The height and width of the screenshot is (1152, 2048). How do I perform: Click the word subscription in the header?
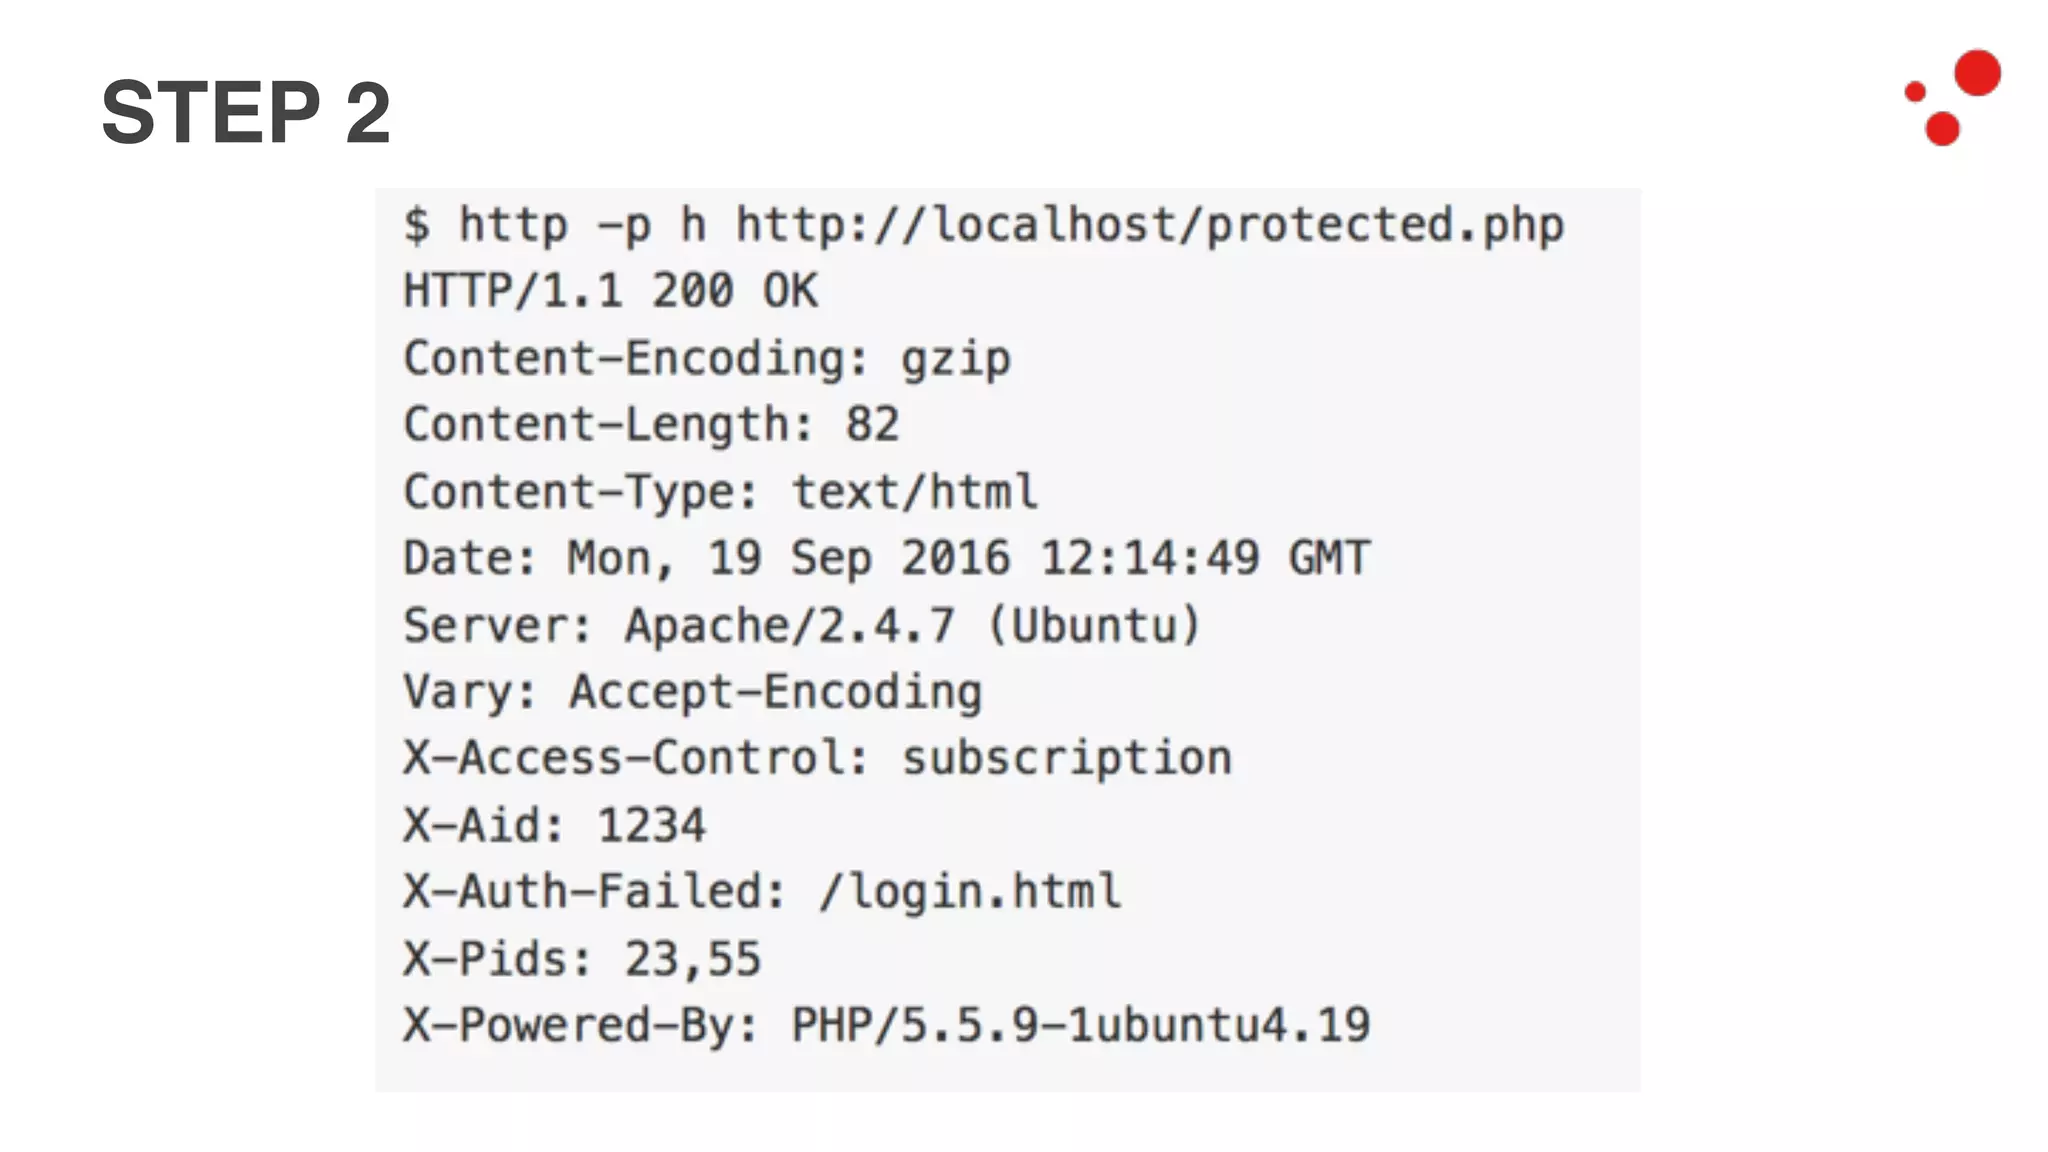click(1067, 759)
